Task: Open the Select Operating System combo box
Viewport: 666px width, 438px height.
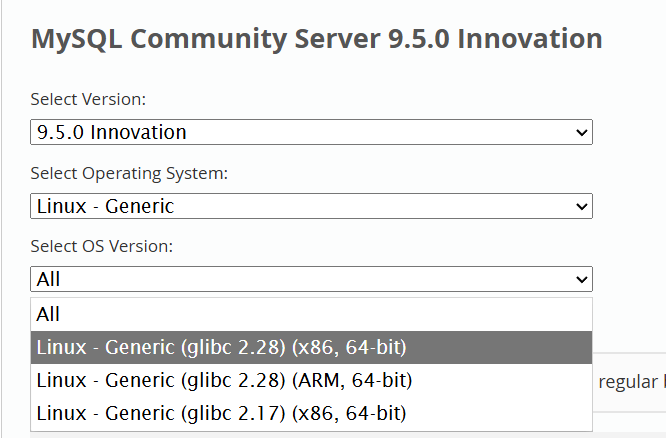Action: point(310,207)
